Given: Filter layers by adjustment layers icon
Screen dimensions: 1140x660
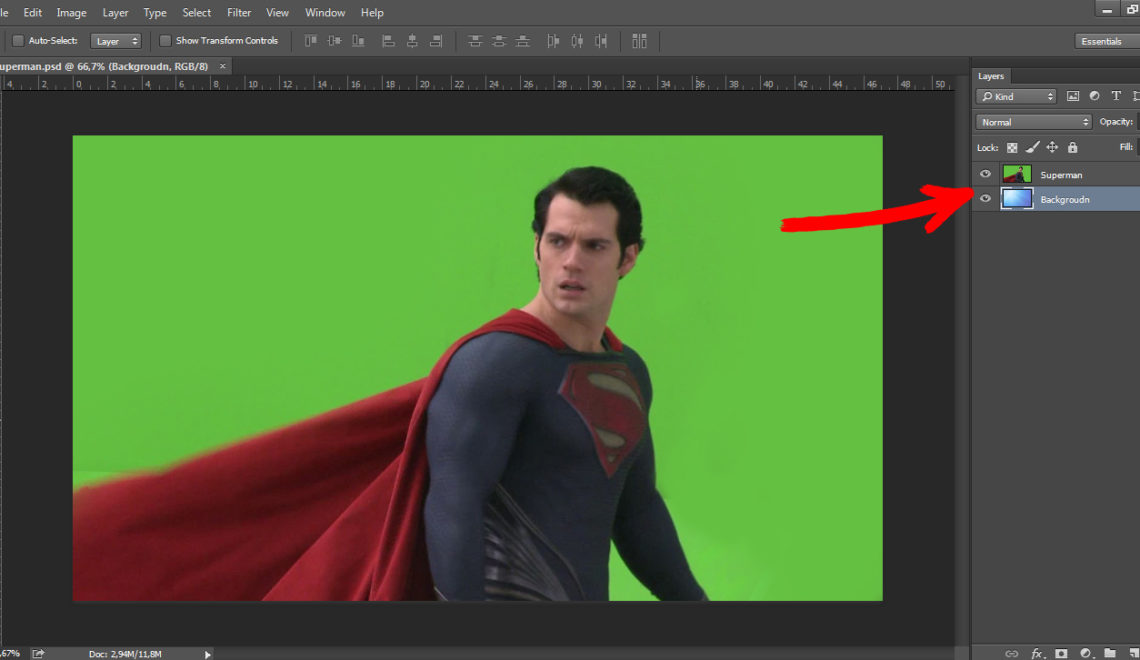Looking at the screenshot, I should (1094, 96).
